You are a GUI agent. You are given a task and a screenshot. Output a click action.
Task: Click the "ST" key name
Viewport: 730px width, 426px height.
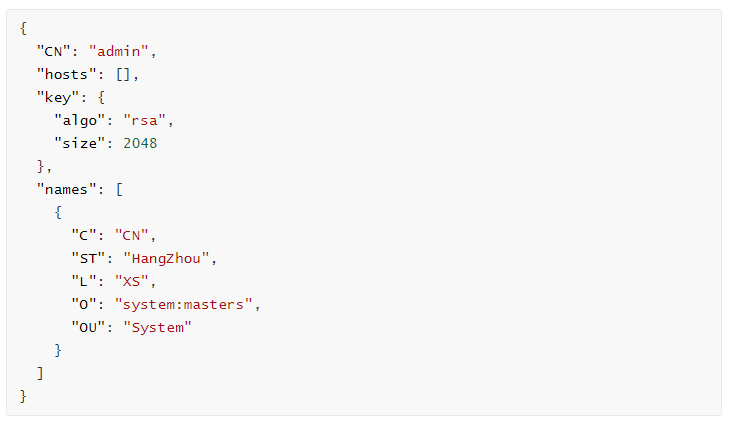88,258
